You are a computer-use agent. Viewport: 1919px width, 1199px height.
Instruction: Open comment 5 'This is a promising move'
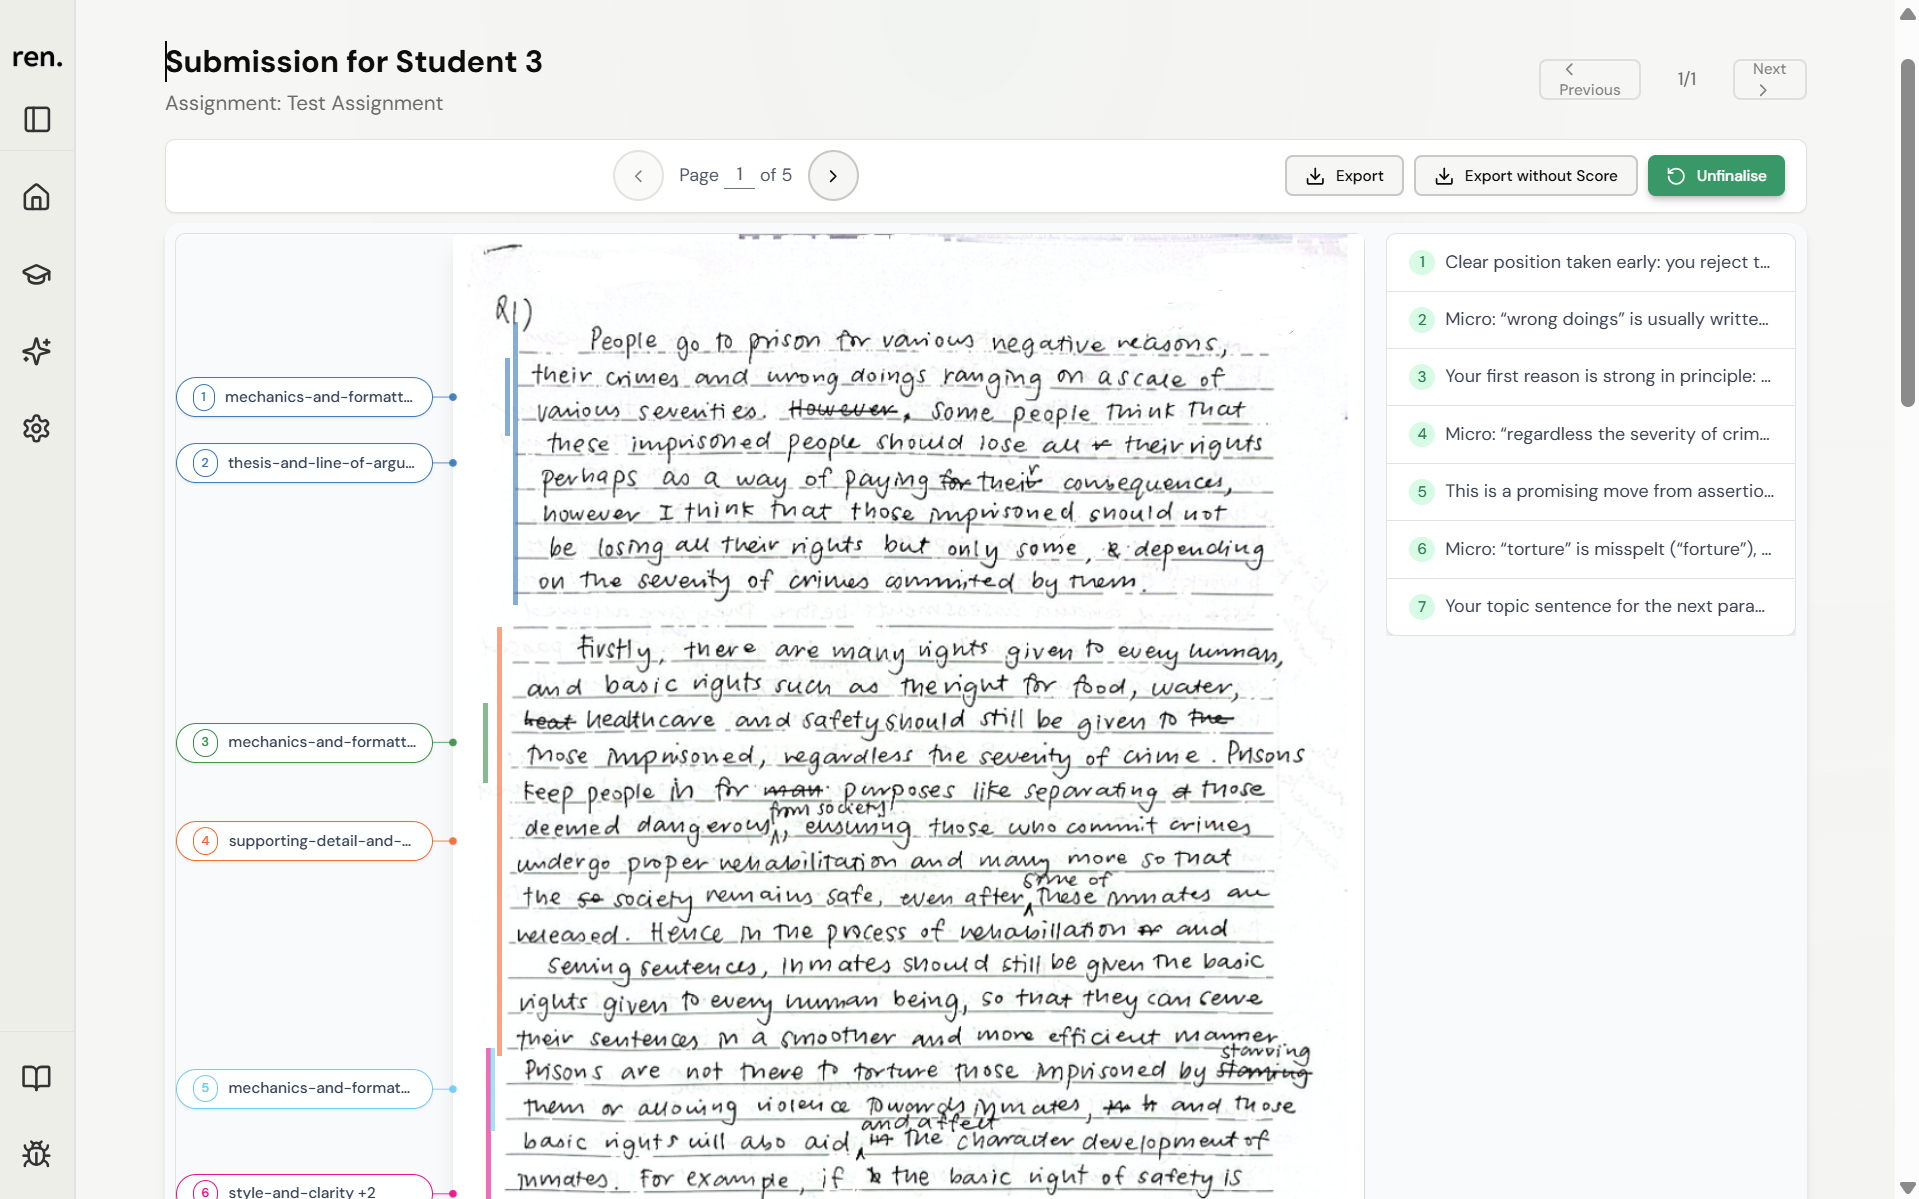click(1590, 491)
